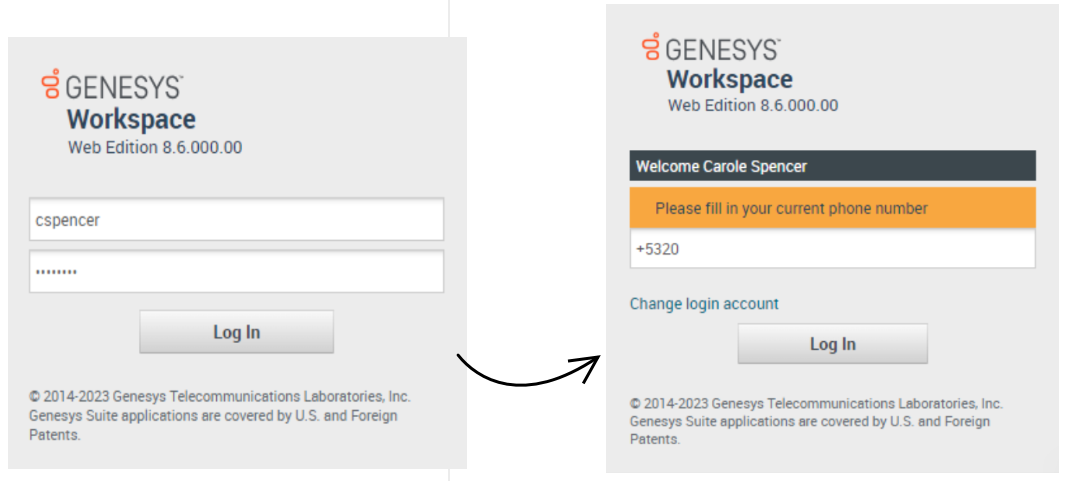Click the Web Edition version text above Welcome bar
Viewport: 1071px width, 481px height.
click(753, 105)
